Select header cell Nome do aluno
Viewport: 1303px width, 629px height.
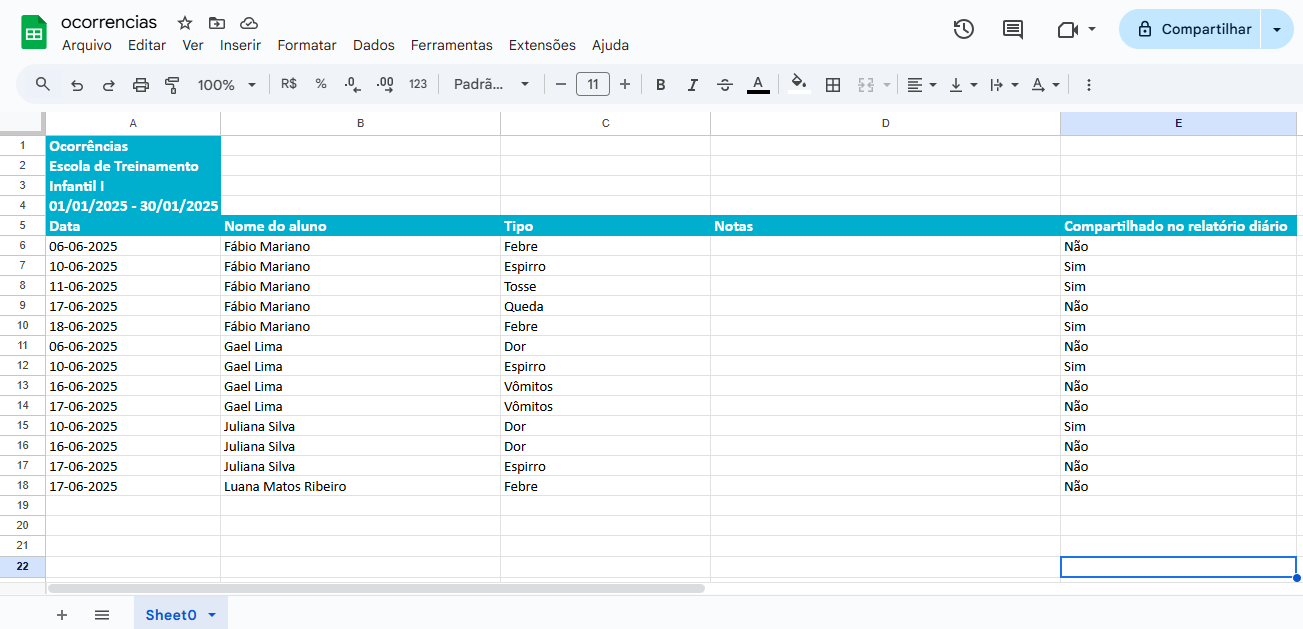(x=360, y=226)
